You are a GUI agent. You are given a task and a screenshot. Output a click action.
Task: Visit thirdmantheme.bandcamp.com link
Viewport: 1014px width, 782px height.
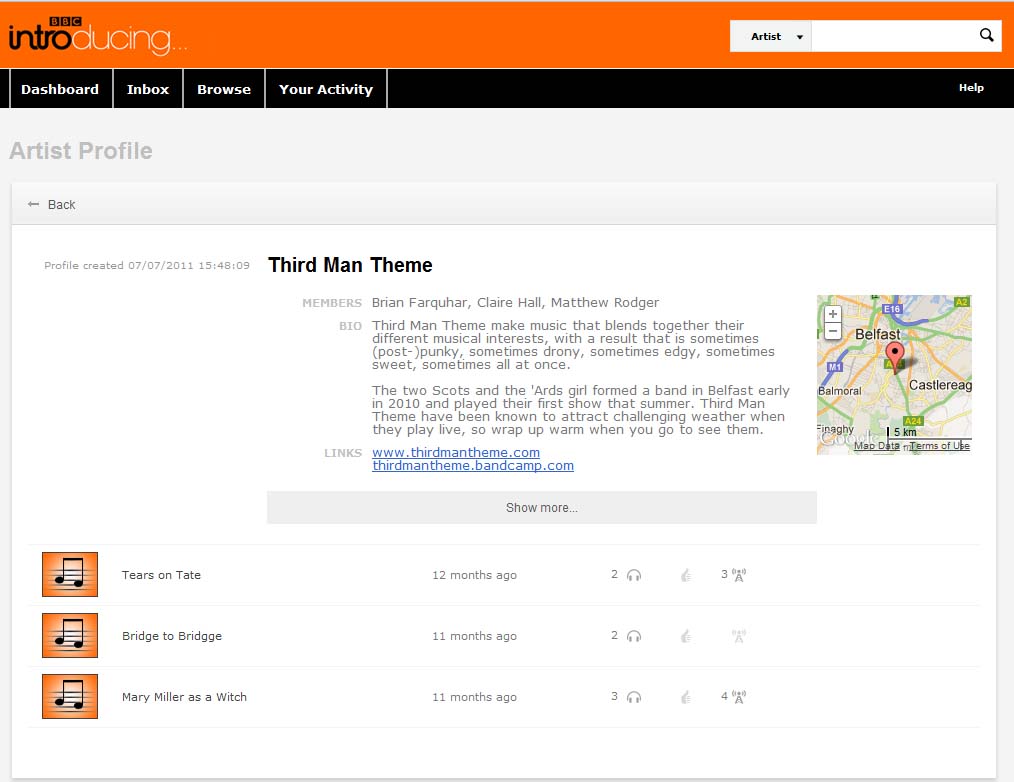click(473, 466)
